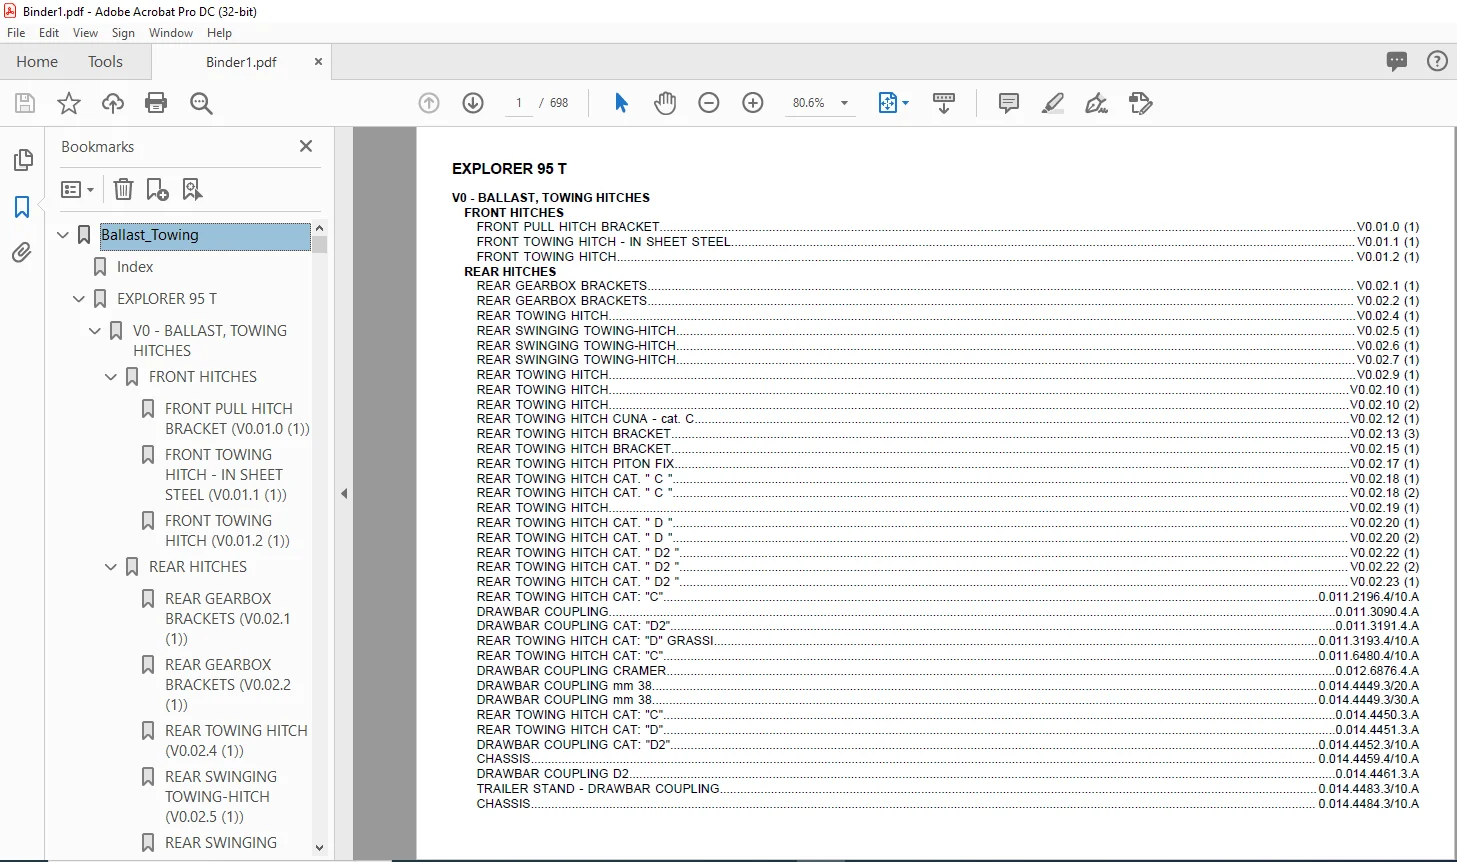The height and width of the screenshot is (862, 1457).
Task: Switch to the Home tab
Action: (37, 62)
